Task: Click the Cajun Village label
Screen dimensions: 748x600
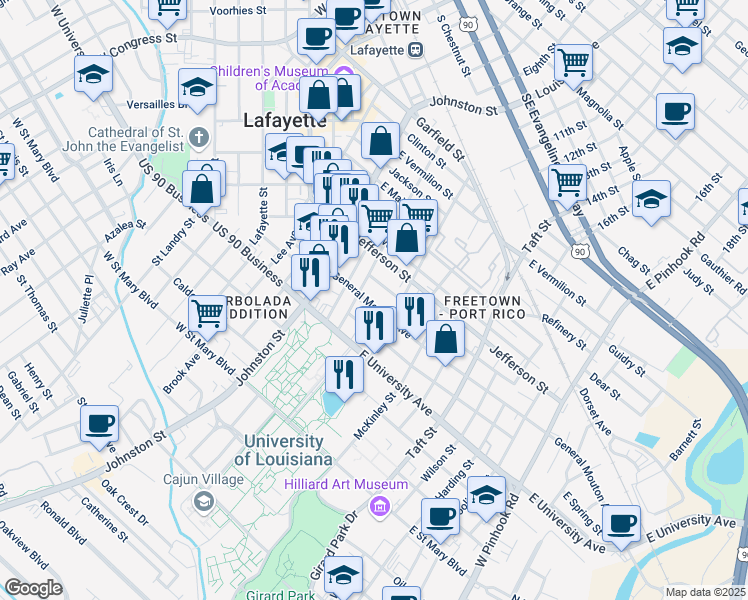Action: tap(203, 479)
